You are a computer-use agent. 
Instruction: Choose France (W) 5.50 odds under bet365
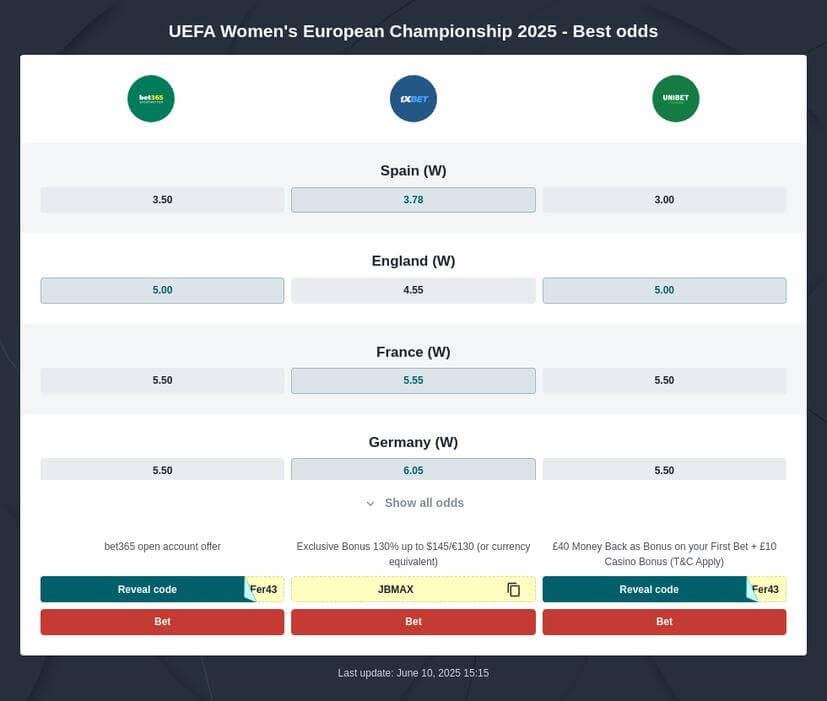coord(162,380)
